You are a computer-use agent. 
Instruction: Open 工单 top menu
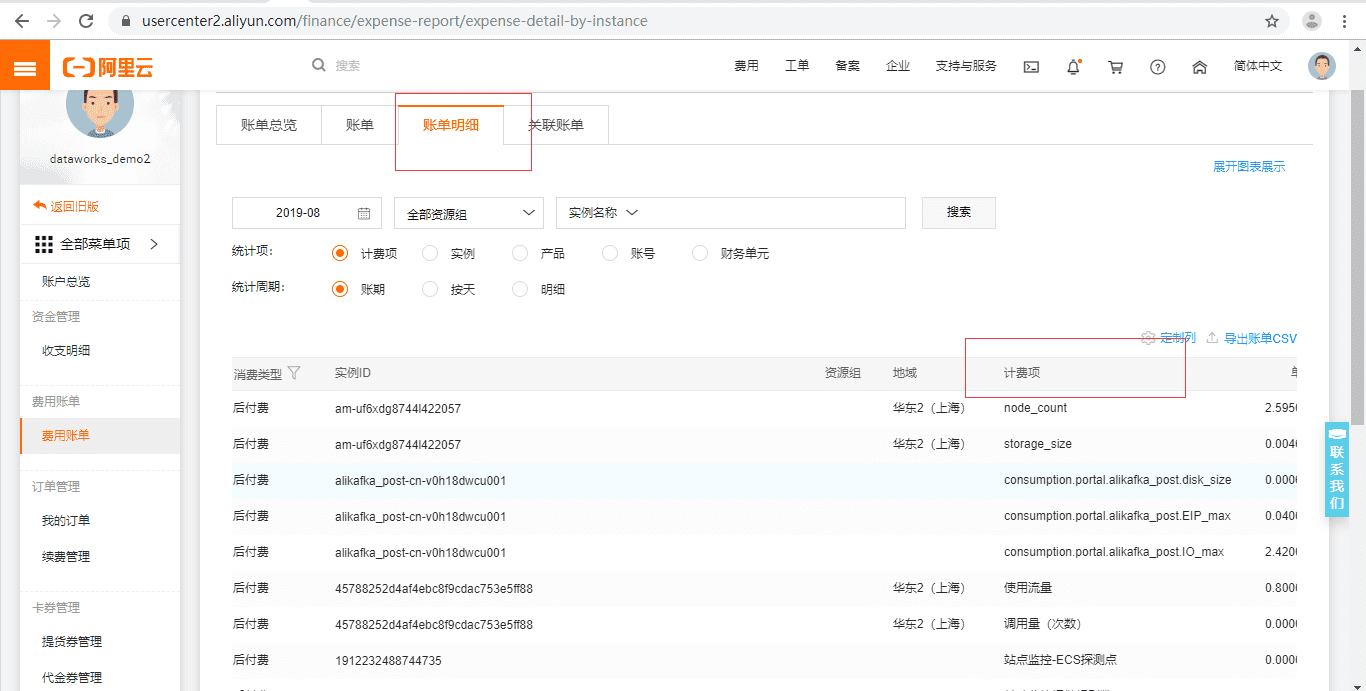[797, 66]
